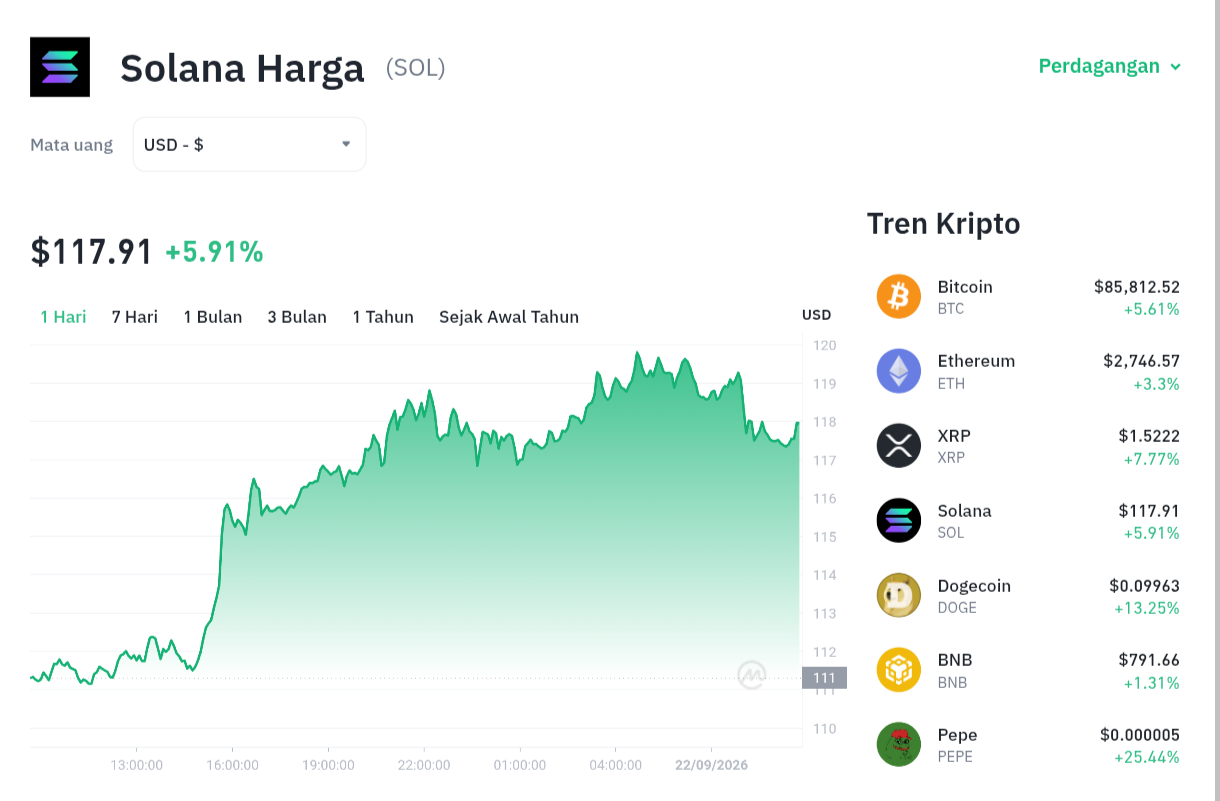Select the BNB coin icon
The height and width of the screenshot is (801, 1220).
pyautogui.click(x=898, y=670)
